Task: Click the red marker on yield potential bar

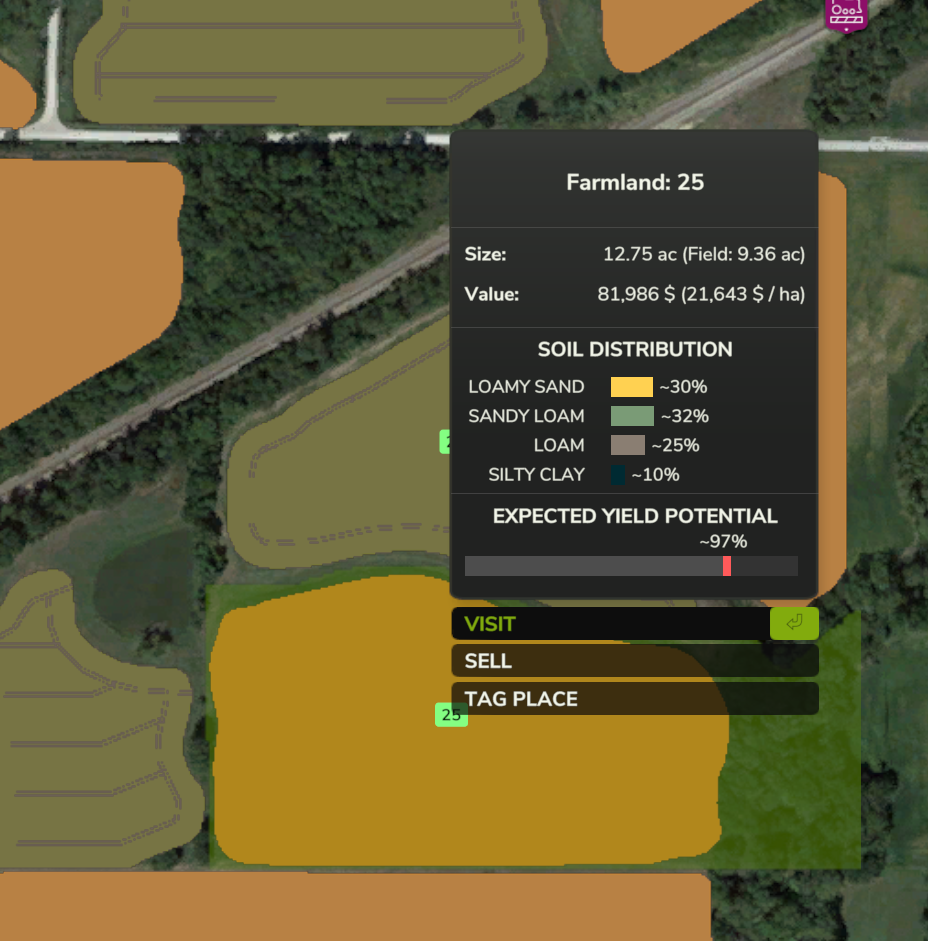Action: [x=727, y=566]
